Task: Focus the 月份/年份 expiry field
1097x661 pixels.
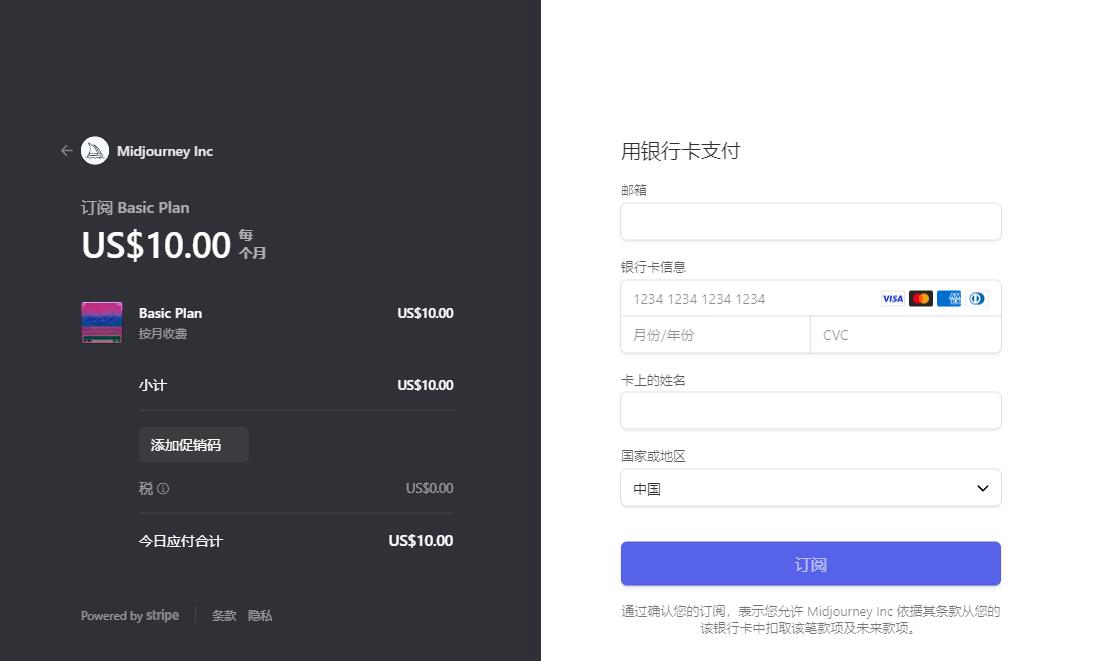Action: click(x=715, y=335)
